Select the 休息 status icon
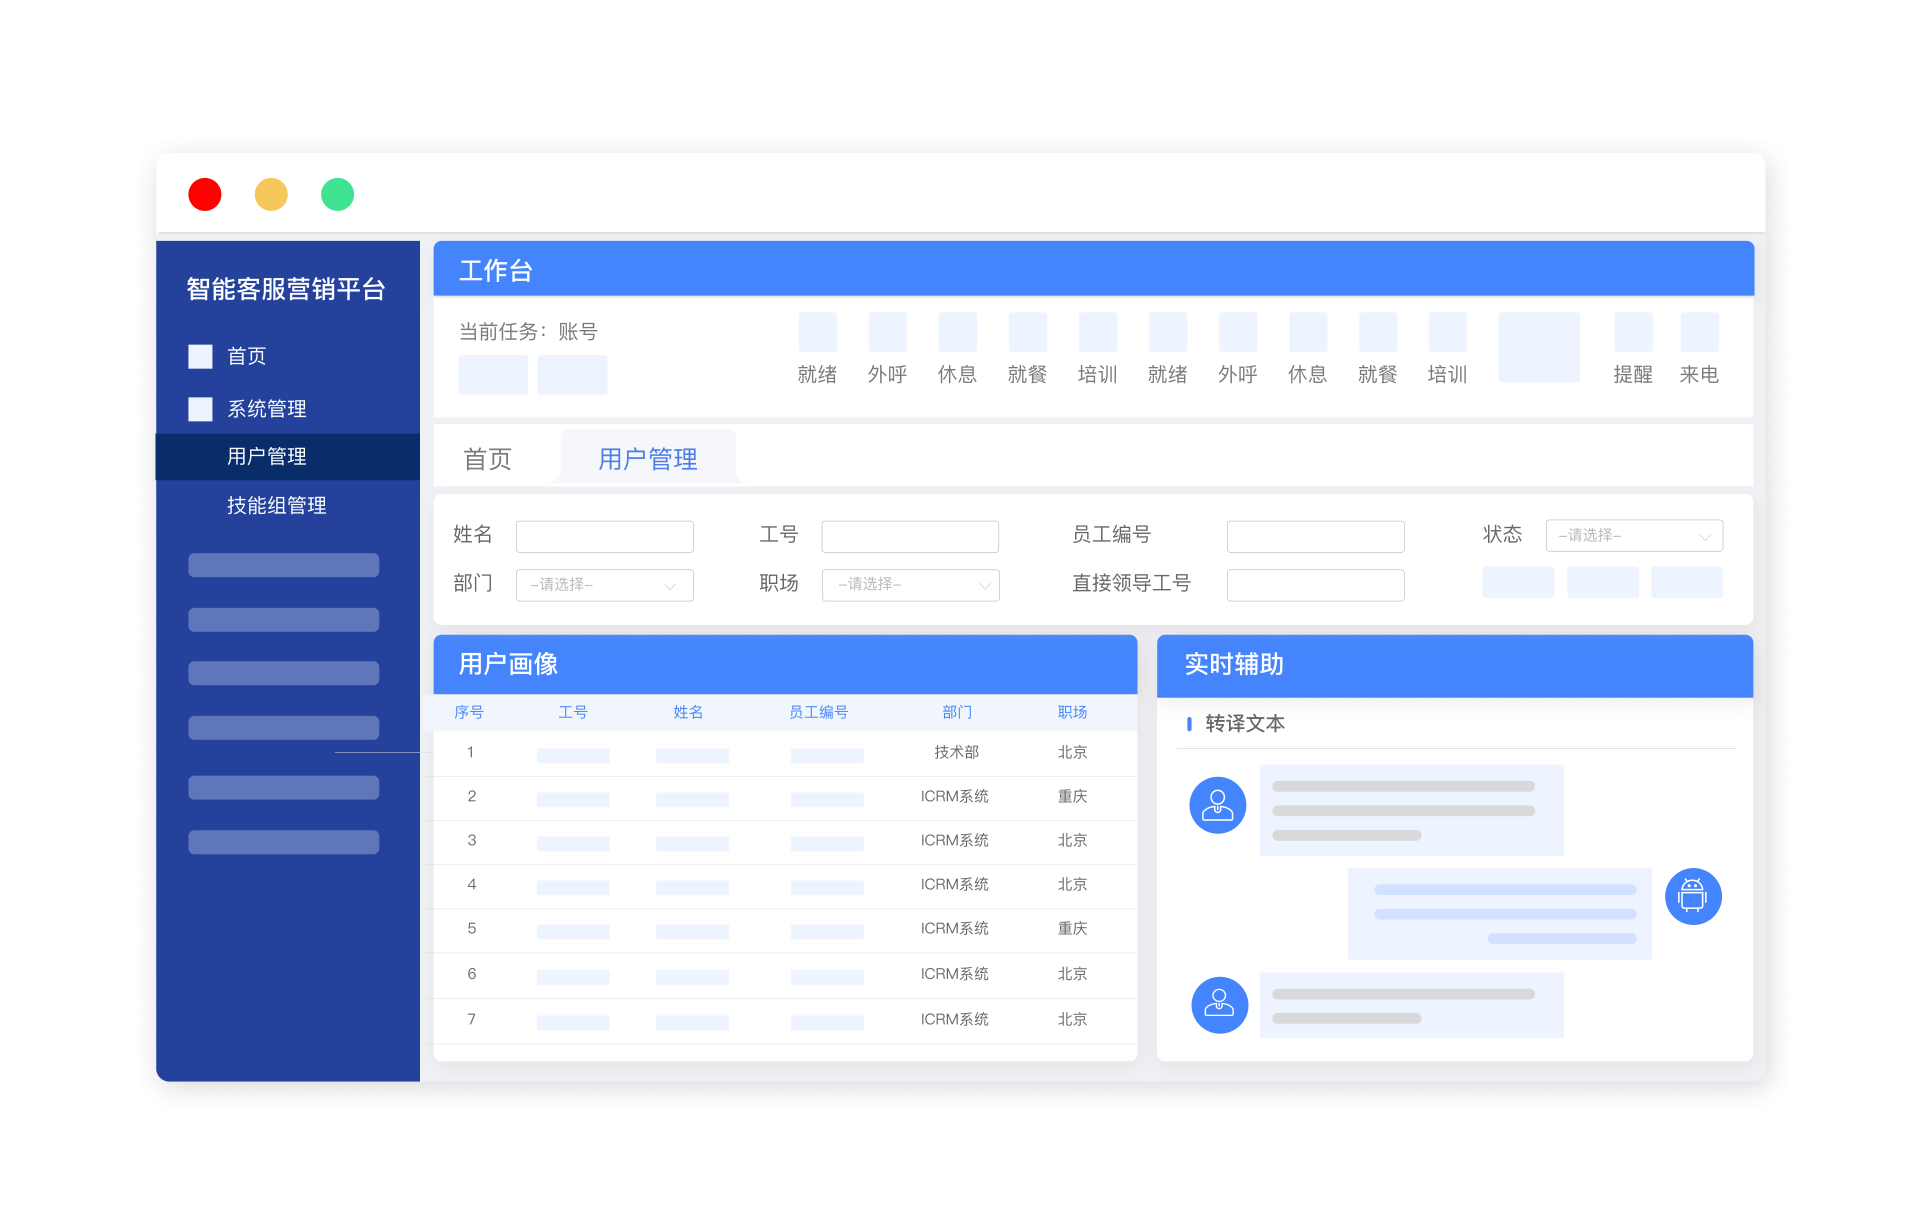This screenshot has height=1226, width=1920. 957,332
